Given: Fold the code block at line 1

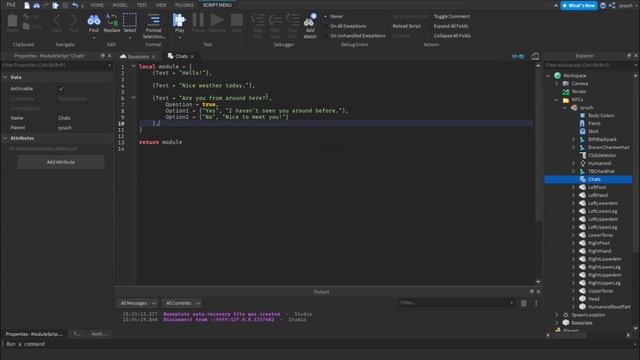Looking at the screenshot, I should 133,66.
